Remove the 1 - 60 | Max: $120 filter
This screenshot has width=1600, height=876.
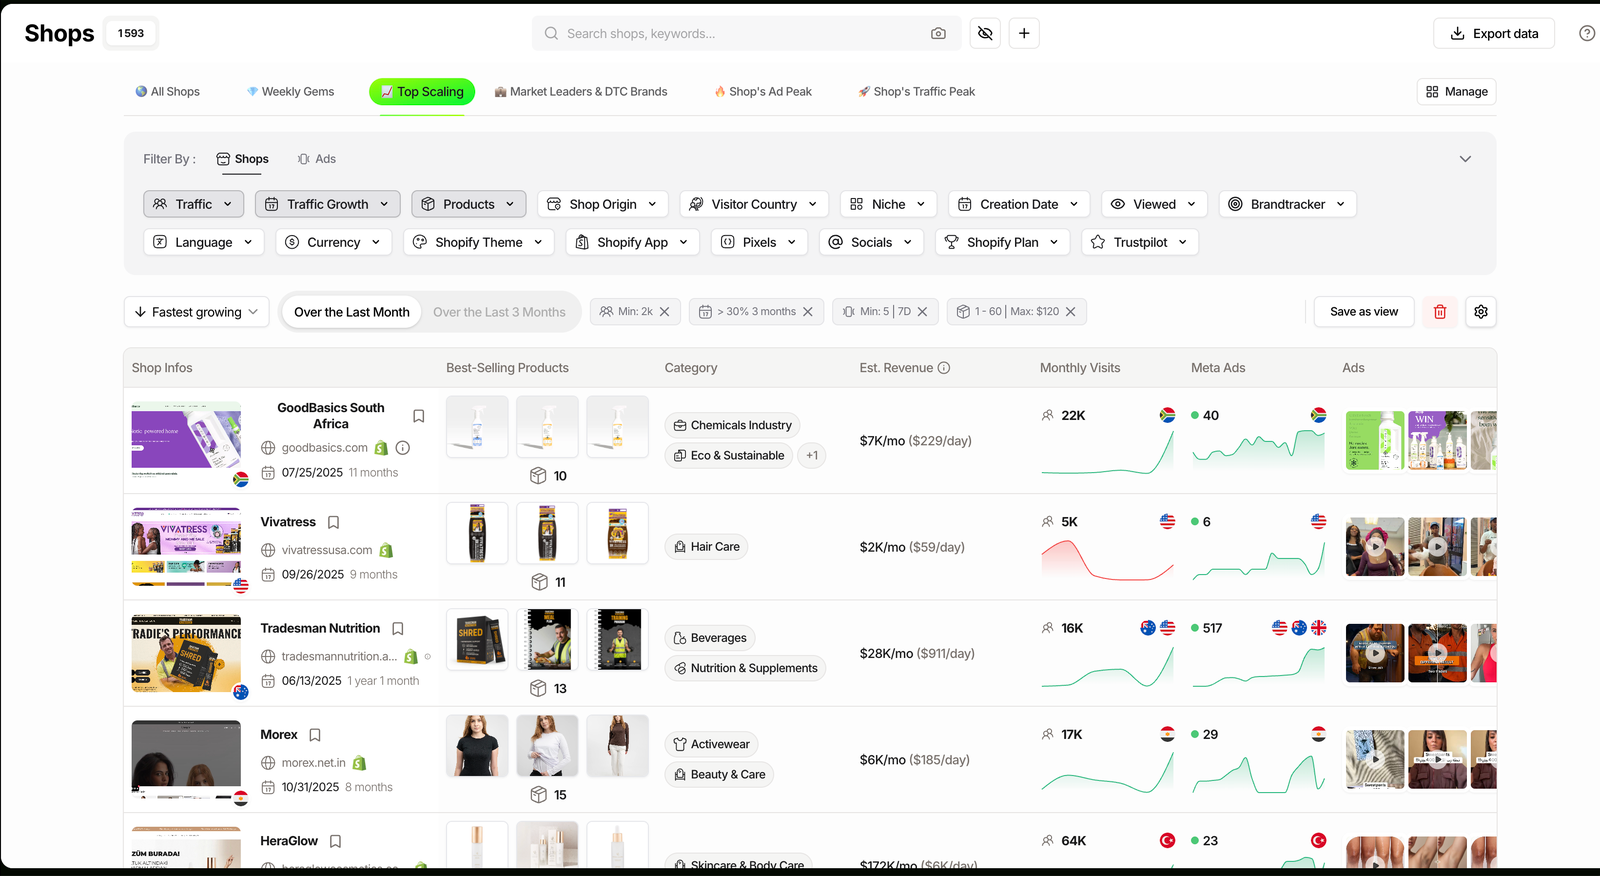click(x=1071, y=312)
